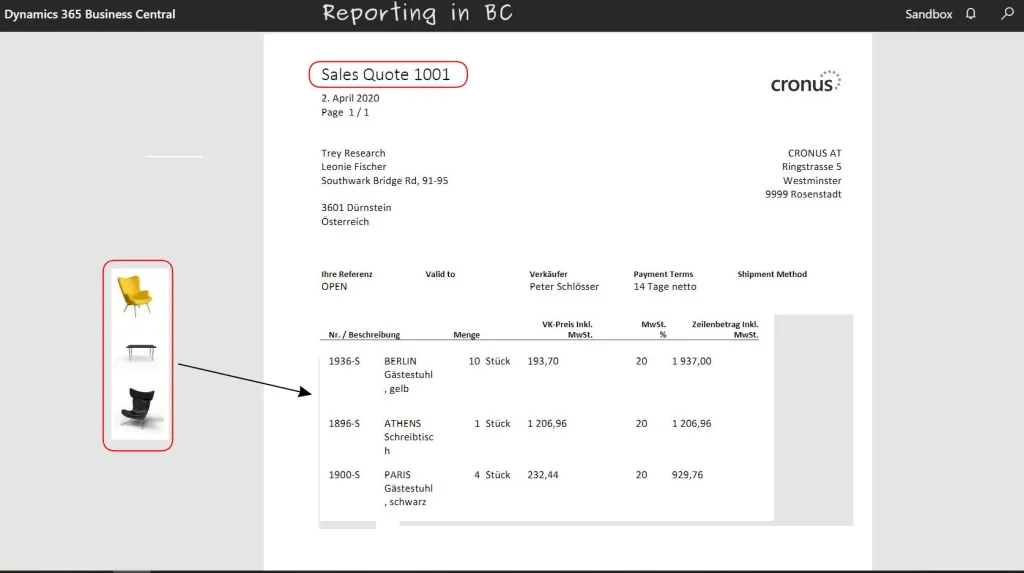1024x573 pixels.
Task: Click the Shipment Method label
Action: pyautogui.click(x=772, y=274)
